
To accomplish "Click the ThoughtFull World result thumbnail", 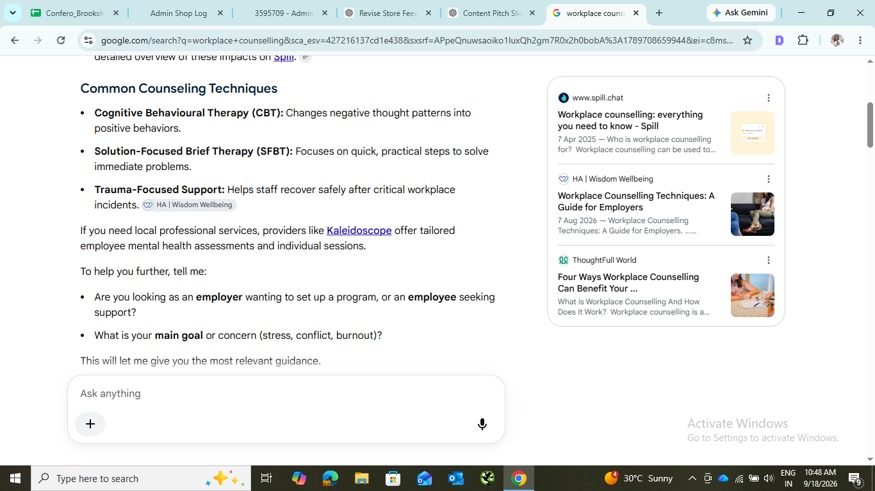I will point(752,295).
